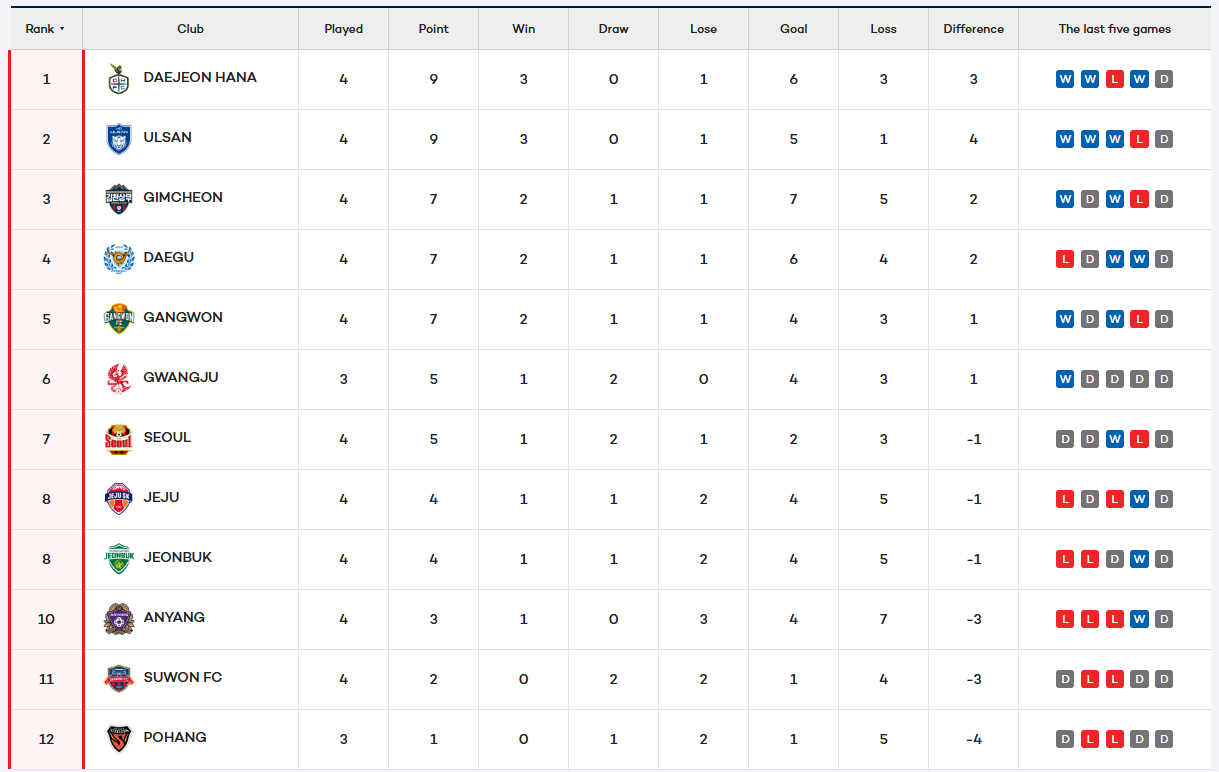Open the SUWON FC club link
The height and width of the screenshot is (772, 1219).
182,677
